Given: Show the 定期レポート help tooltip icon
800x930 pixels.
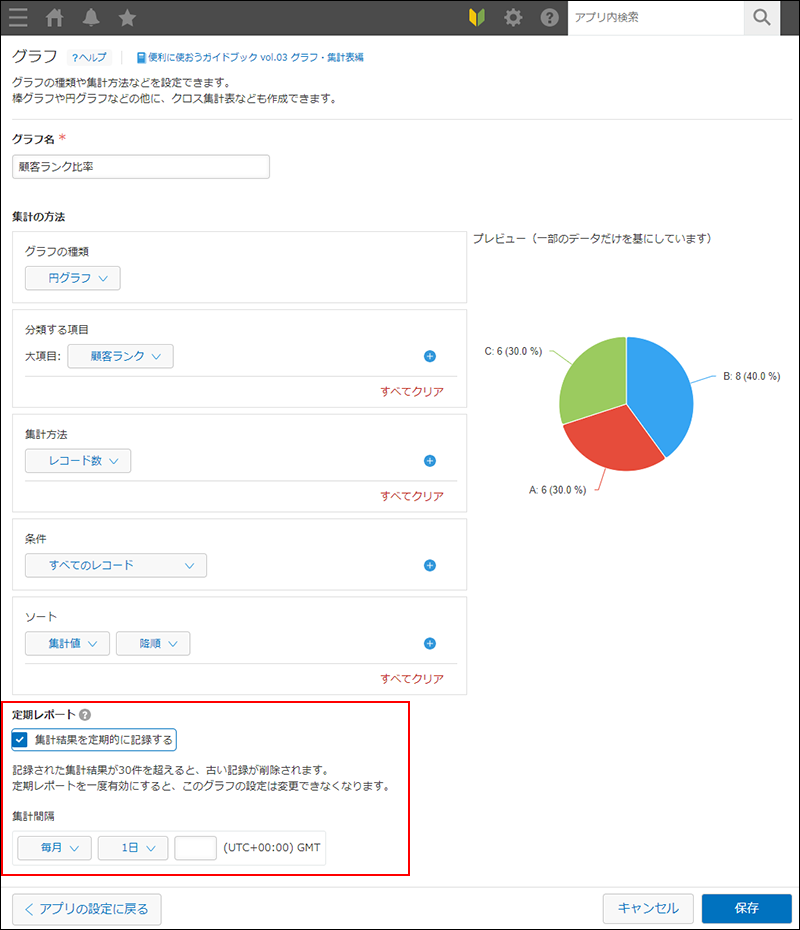Looking at the screenshot, I should click(x=85, y=715).
